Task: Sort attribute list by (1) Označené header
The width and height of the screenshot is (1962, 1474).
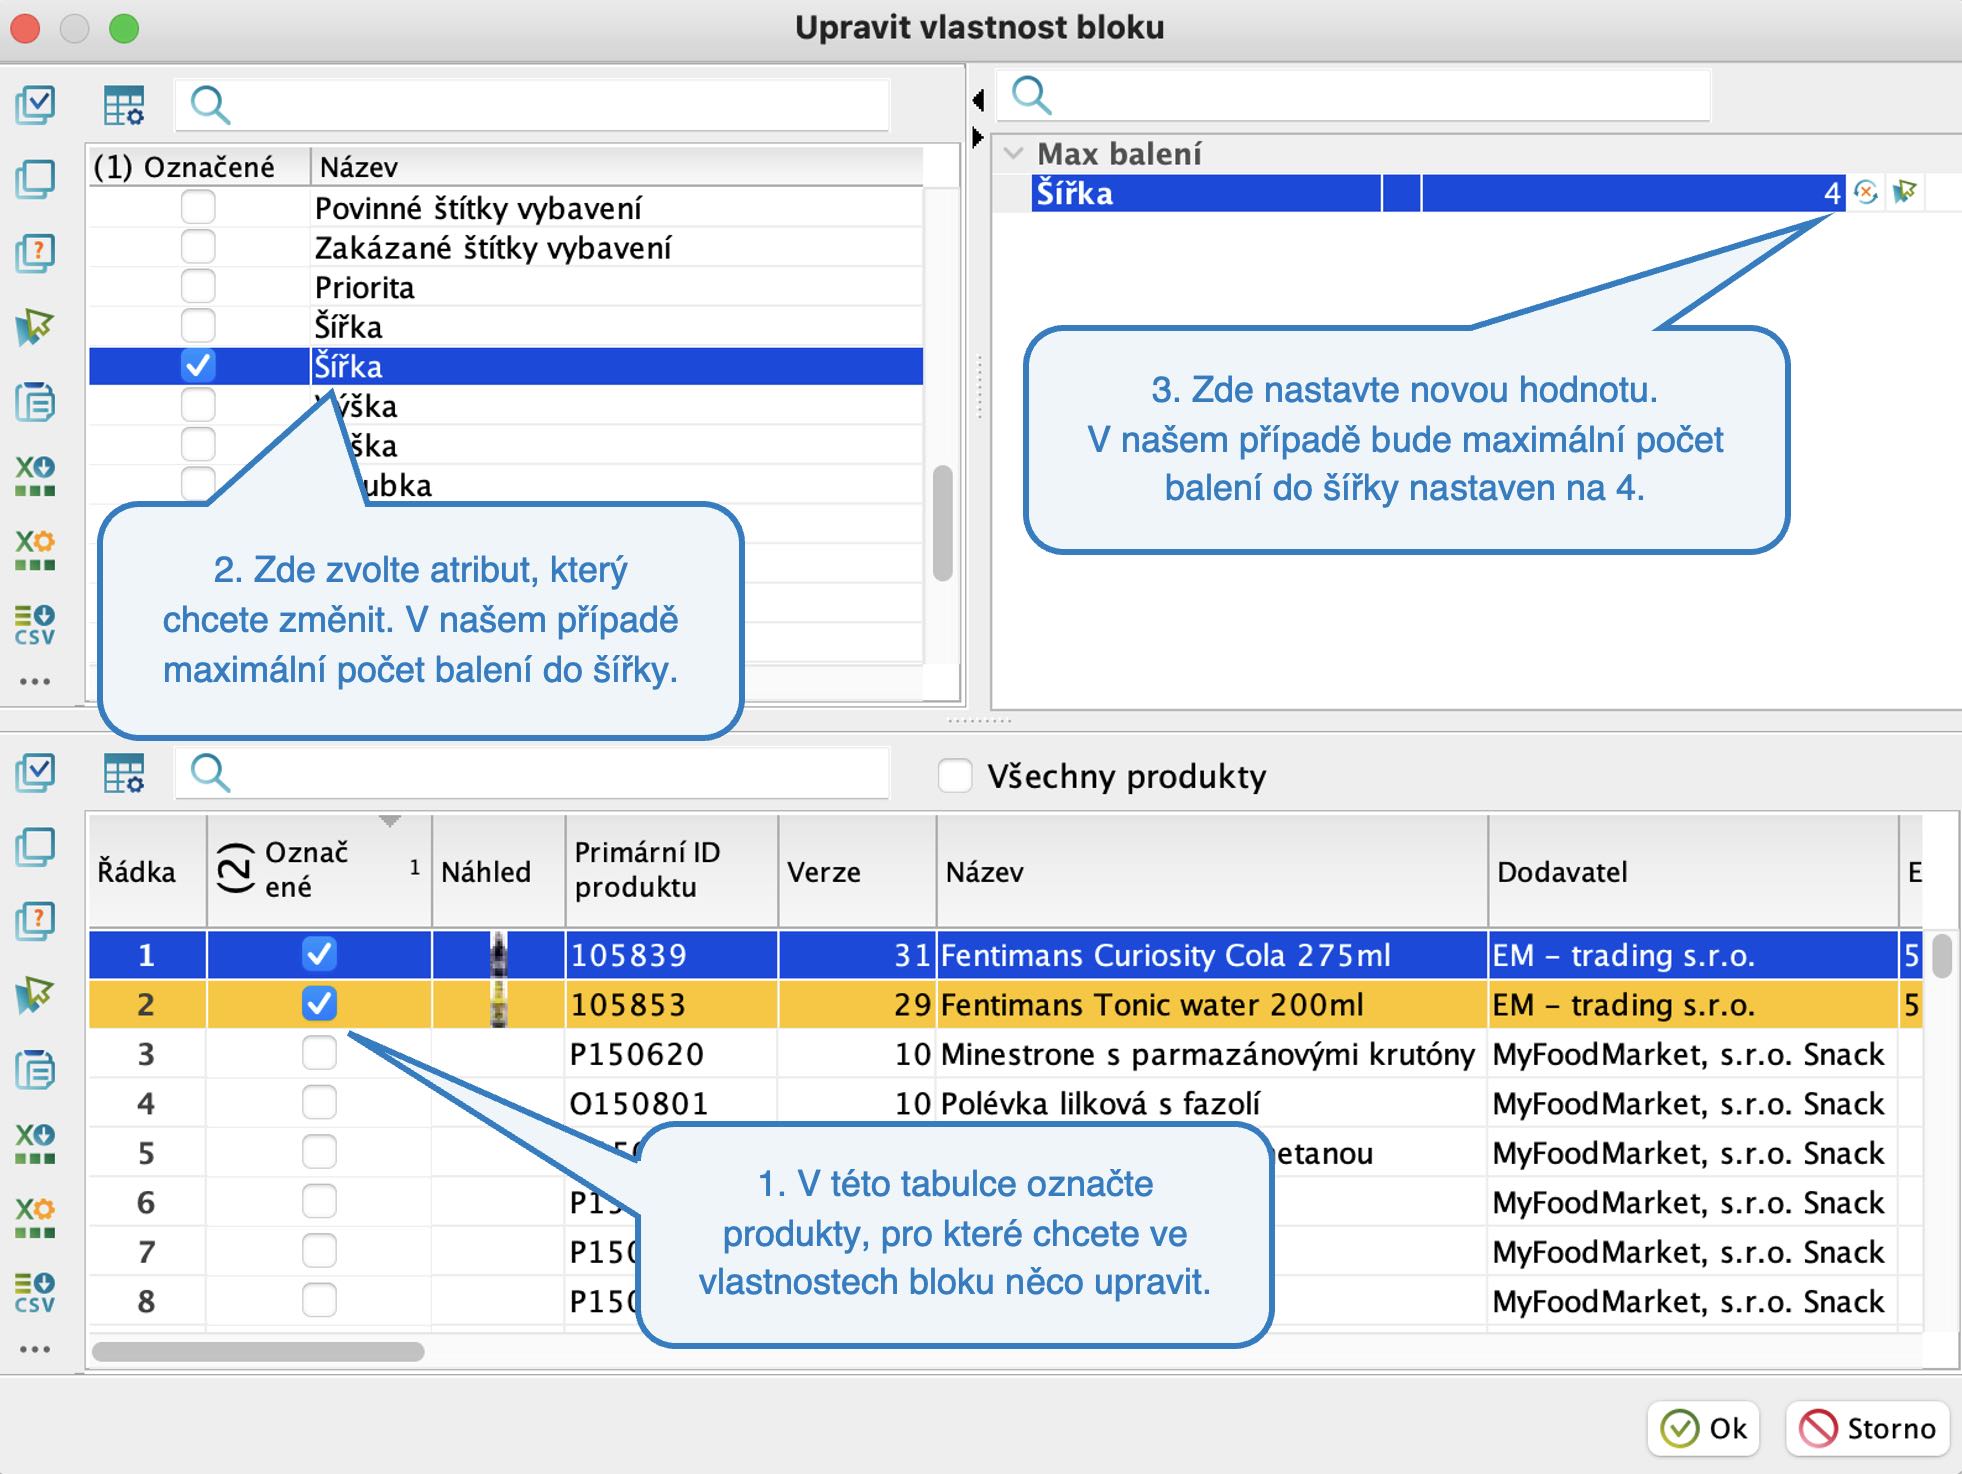Action: [199, 166]
